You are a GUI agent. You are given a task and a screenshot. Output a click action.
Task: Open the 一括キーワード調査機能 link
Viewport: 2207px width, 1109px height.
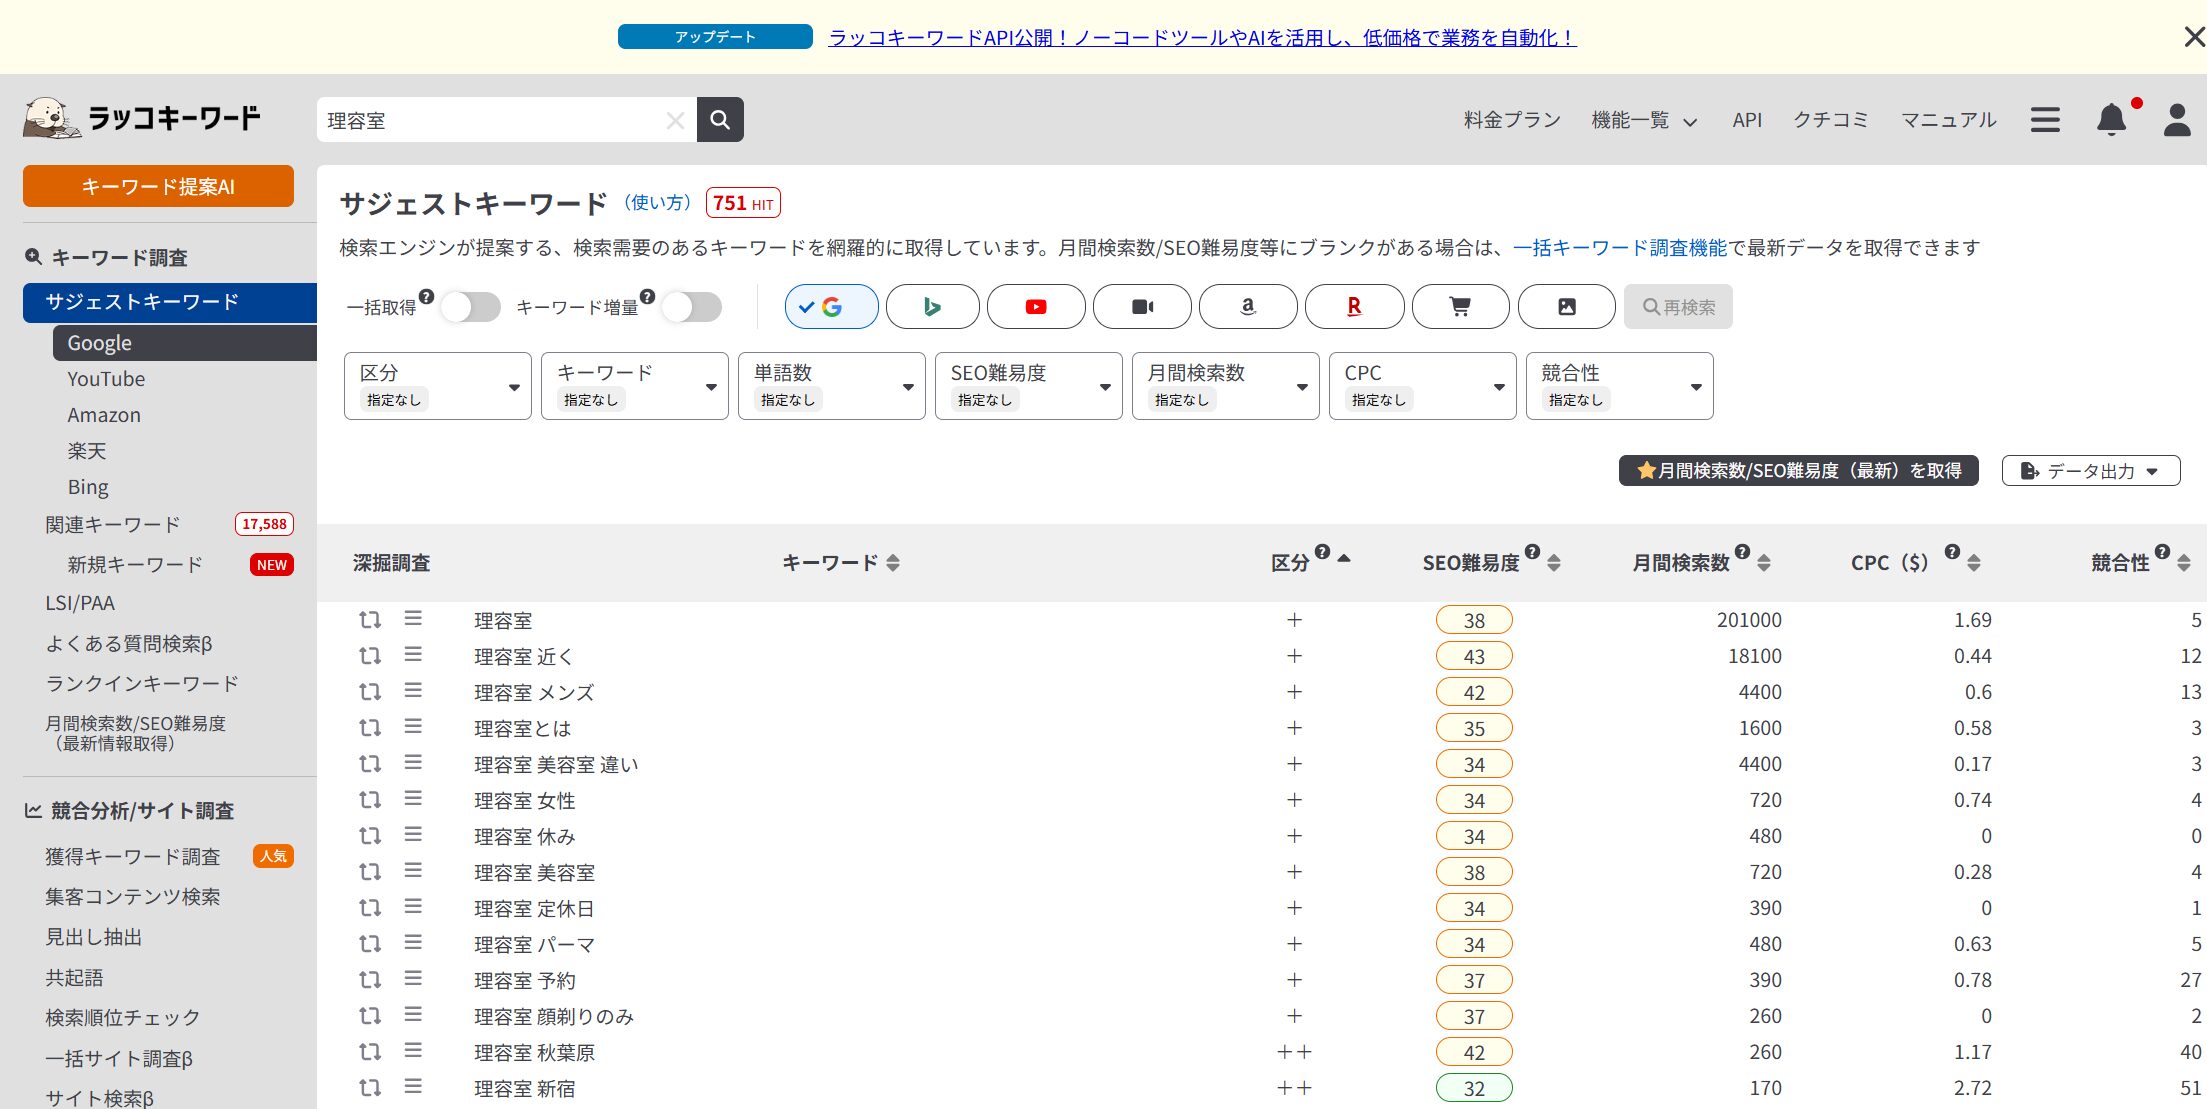click(x=1619, y=247)
